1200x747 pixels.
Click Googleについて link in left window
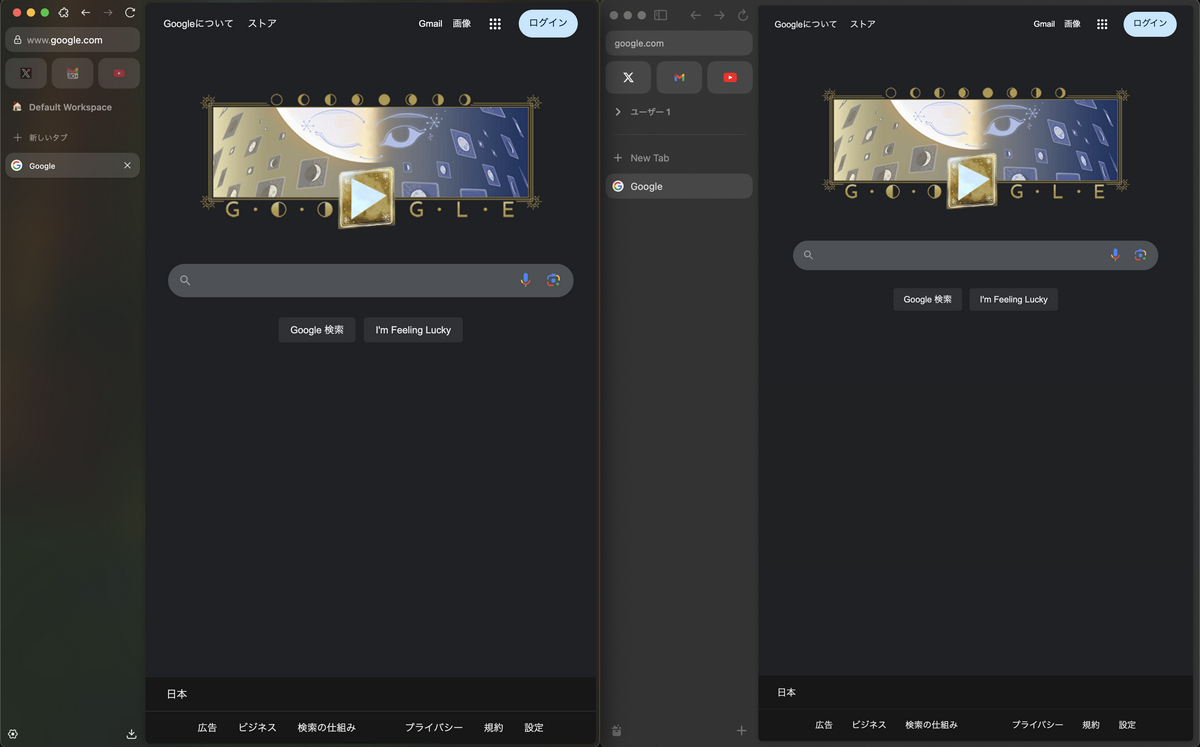198,23
